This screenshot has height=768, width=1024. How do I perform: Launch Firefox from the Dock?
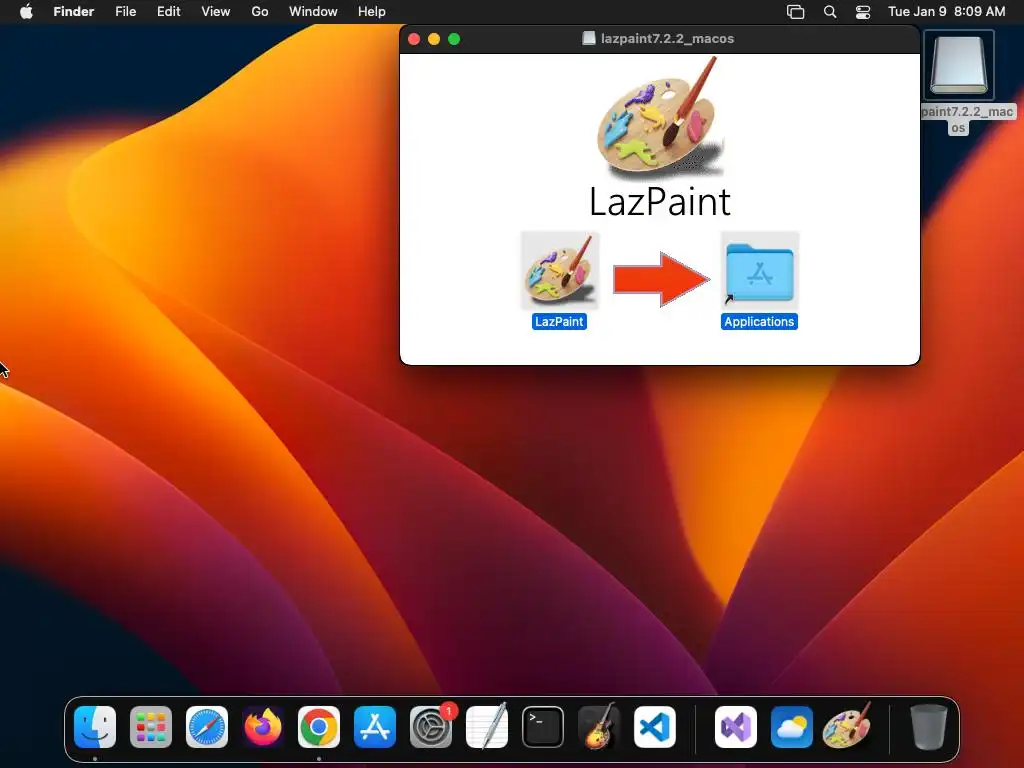pyautogui.click(x=263, y=727)
